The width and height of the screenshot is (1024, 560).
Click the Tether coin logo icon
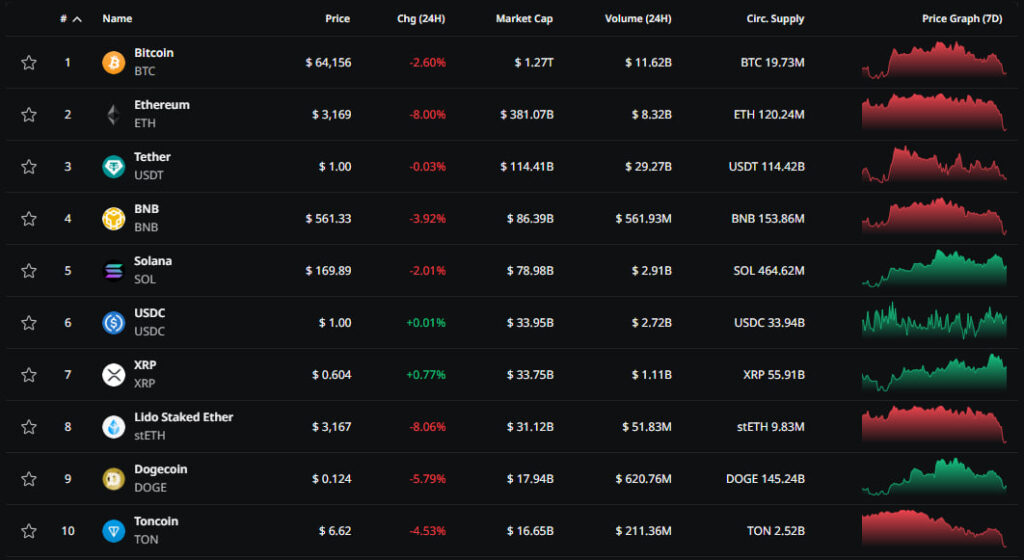click(114, 167)
